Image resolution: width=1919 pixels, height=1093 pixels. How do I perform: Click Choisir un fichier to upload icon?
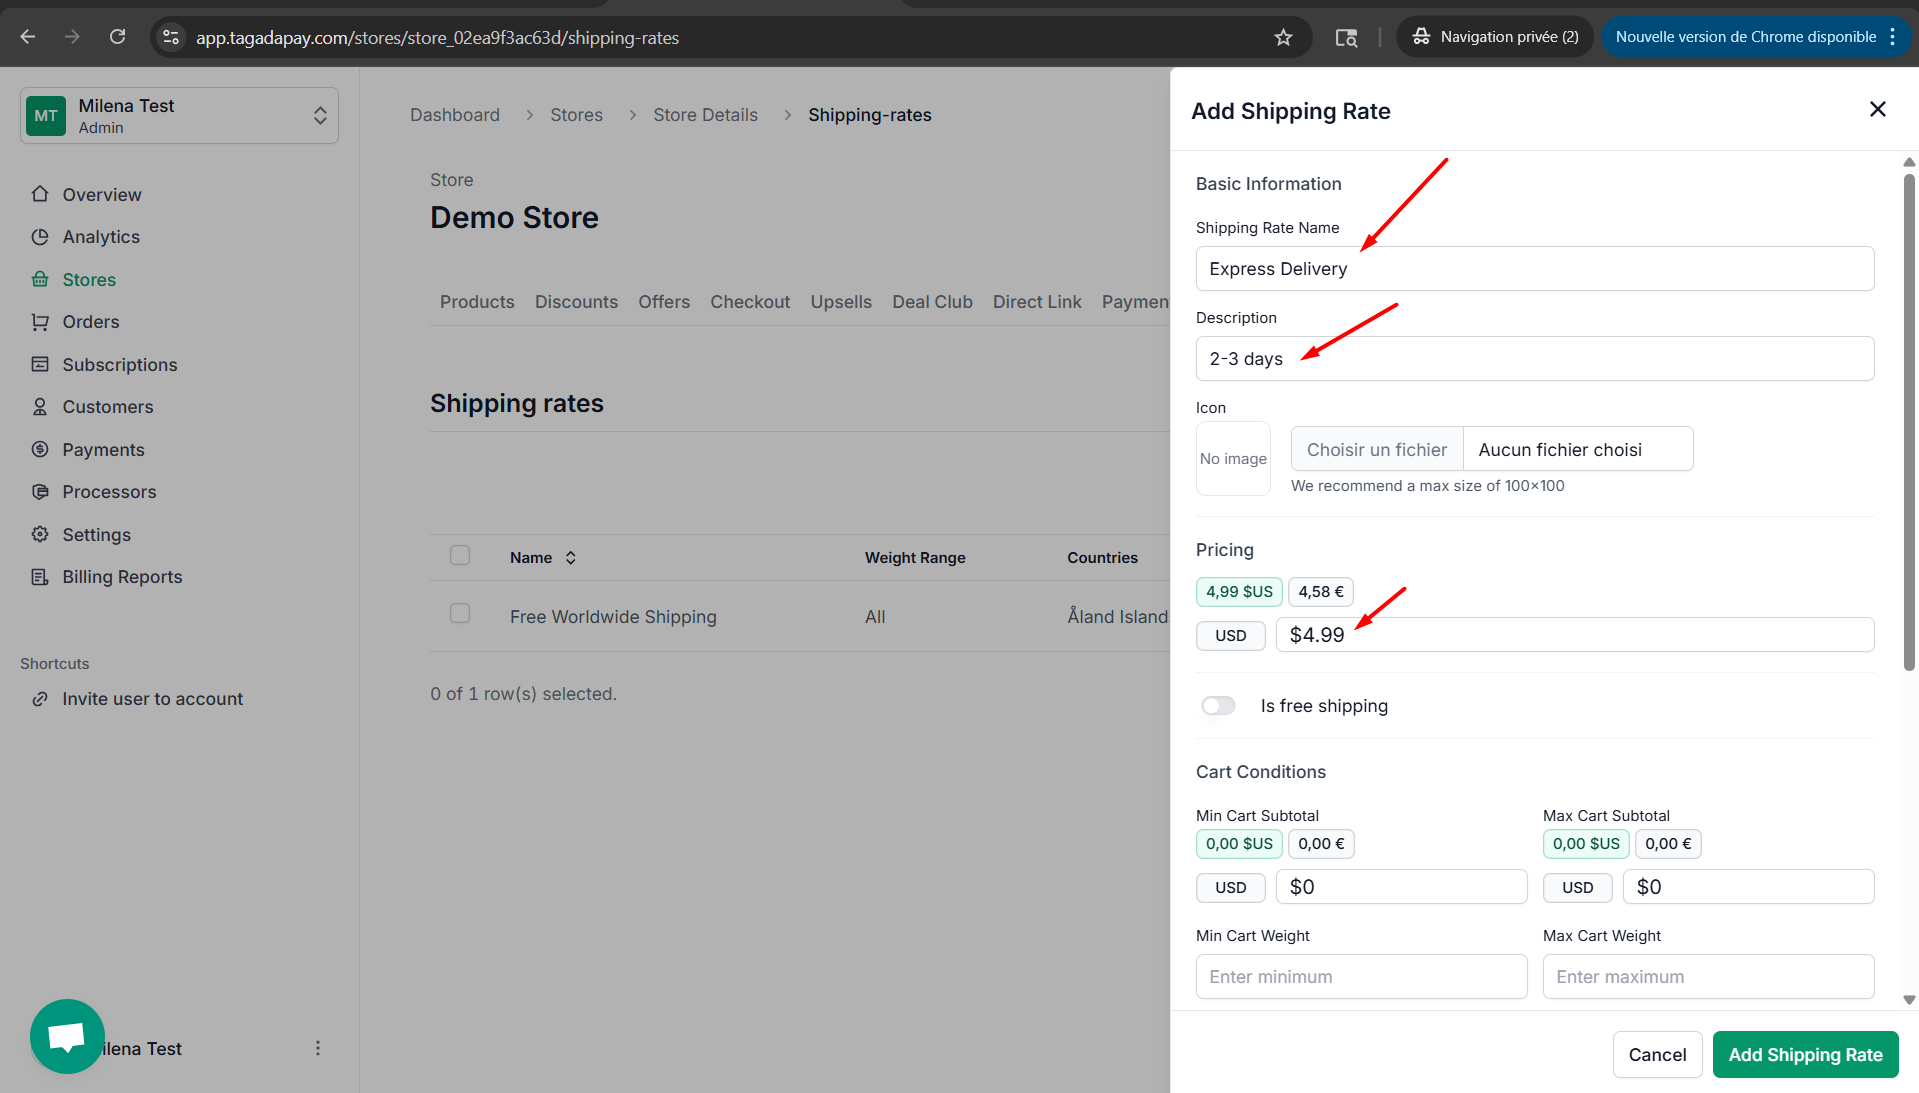click(1376, 449)
